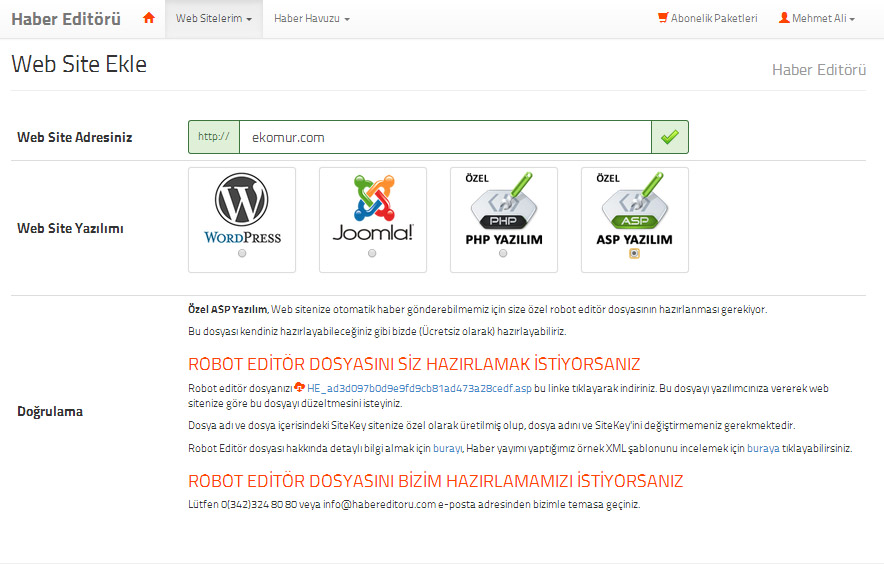Click the WordPress logo
The width and height of the screenshot is (884, 569).
[242, 208]
